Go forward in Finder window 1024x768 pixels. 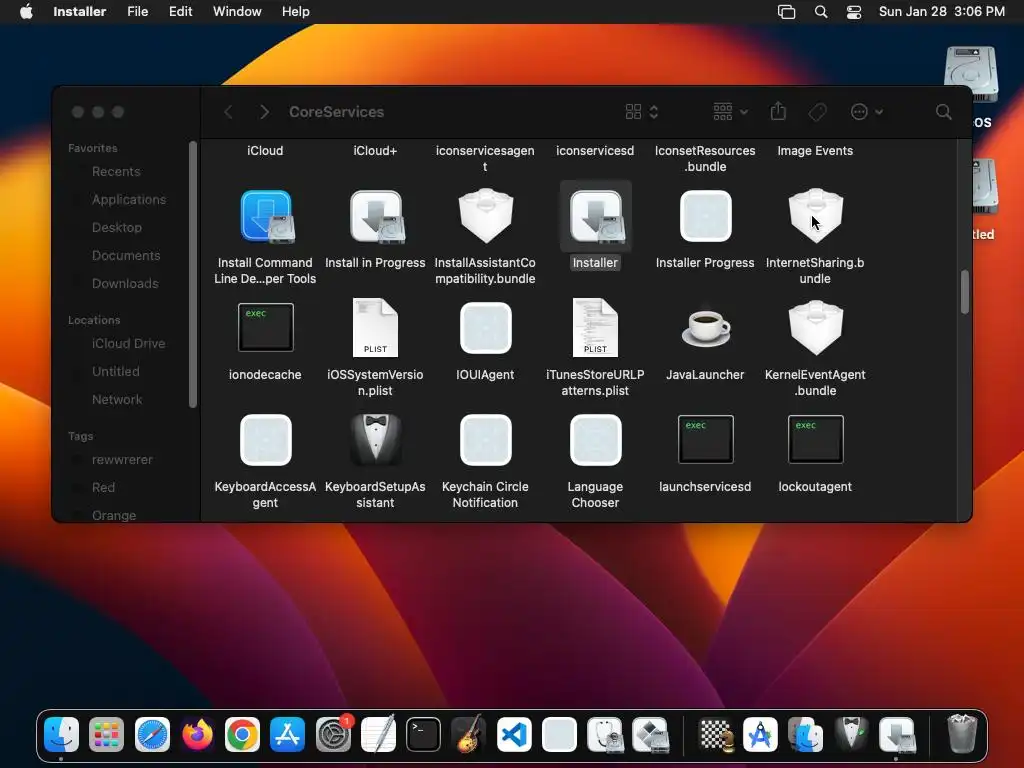264,112
